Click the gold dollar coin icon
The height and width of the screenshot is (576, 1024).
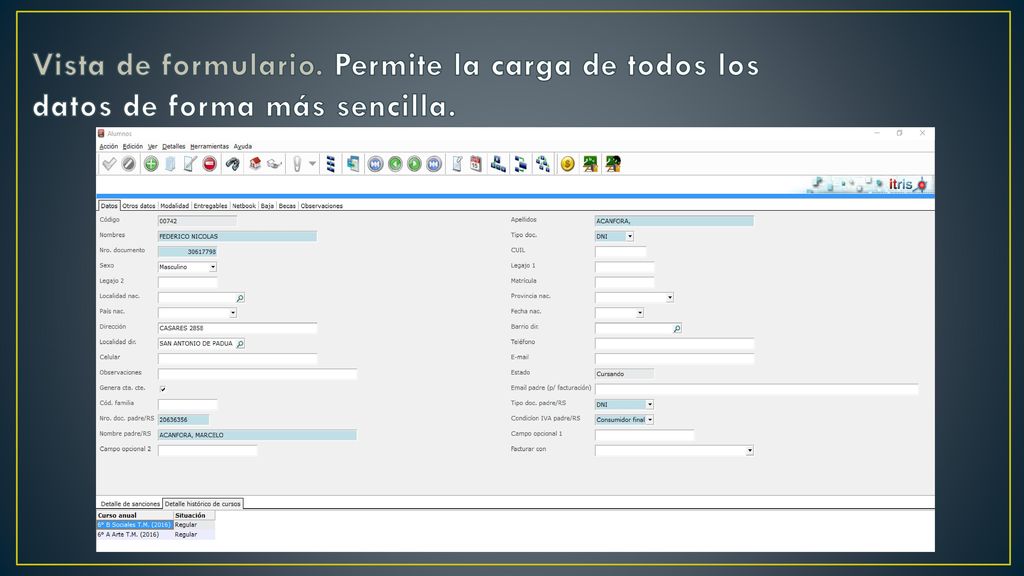(568, 164)
